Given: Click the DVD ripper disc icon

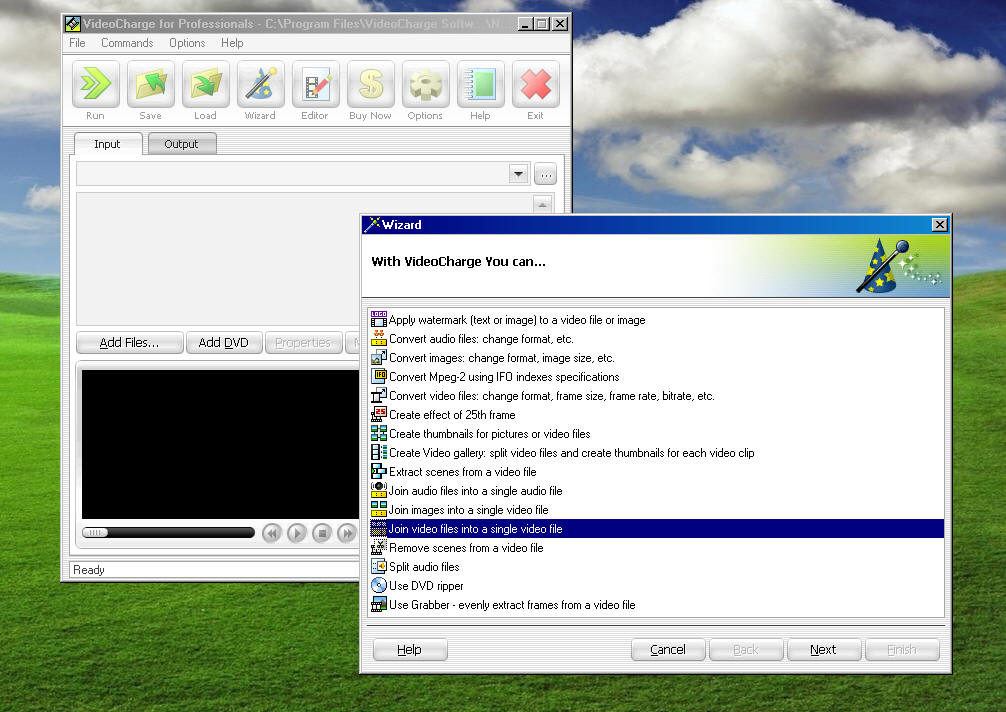Looking at the screenshot, I should click(x=379, y=586).
